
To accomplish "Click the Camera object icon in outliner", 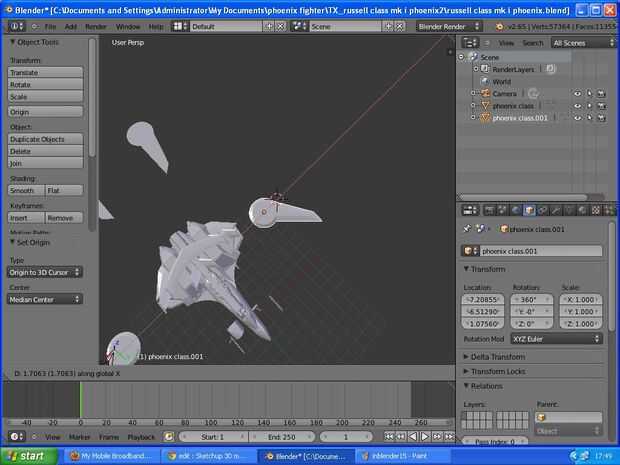I will pyautogui.click(x=485, y=93).
